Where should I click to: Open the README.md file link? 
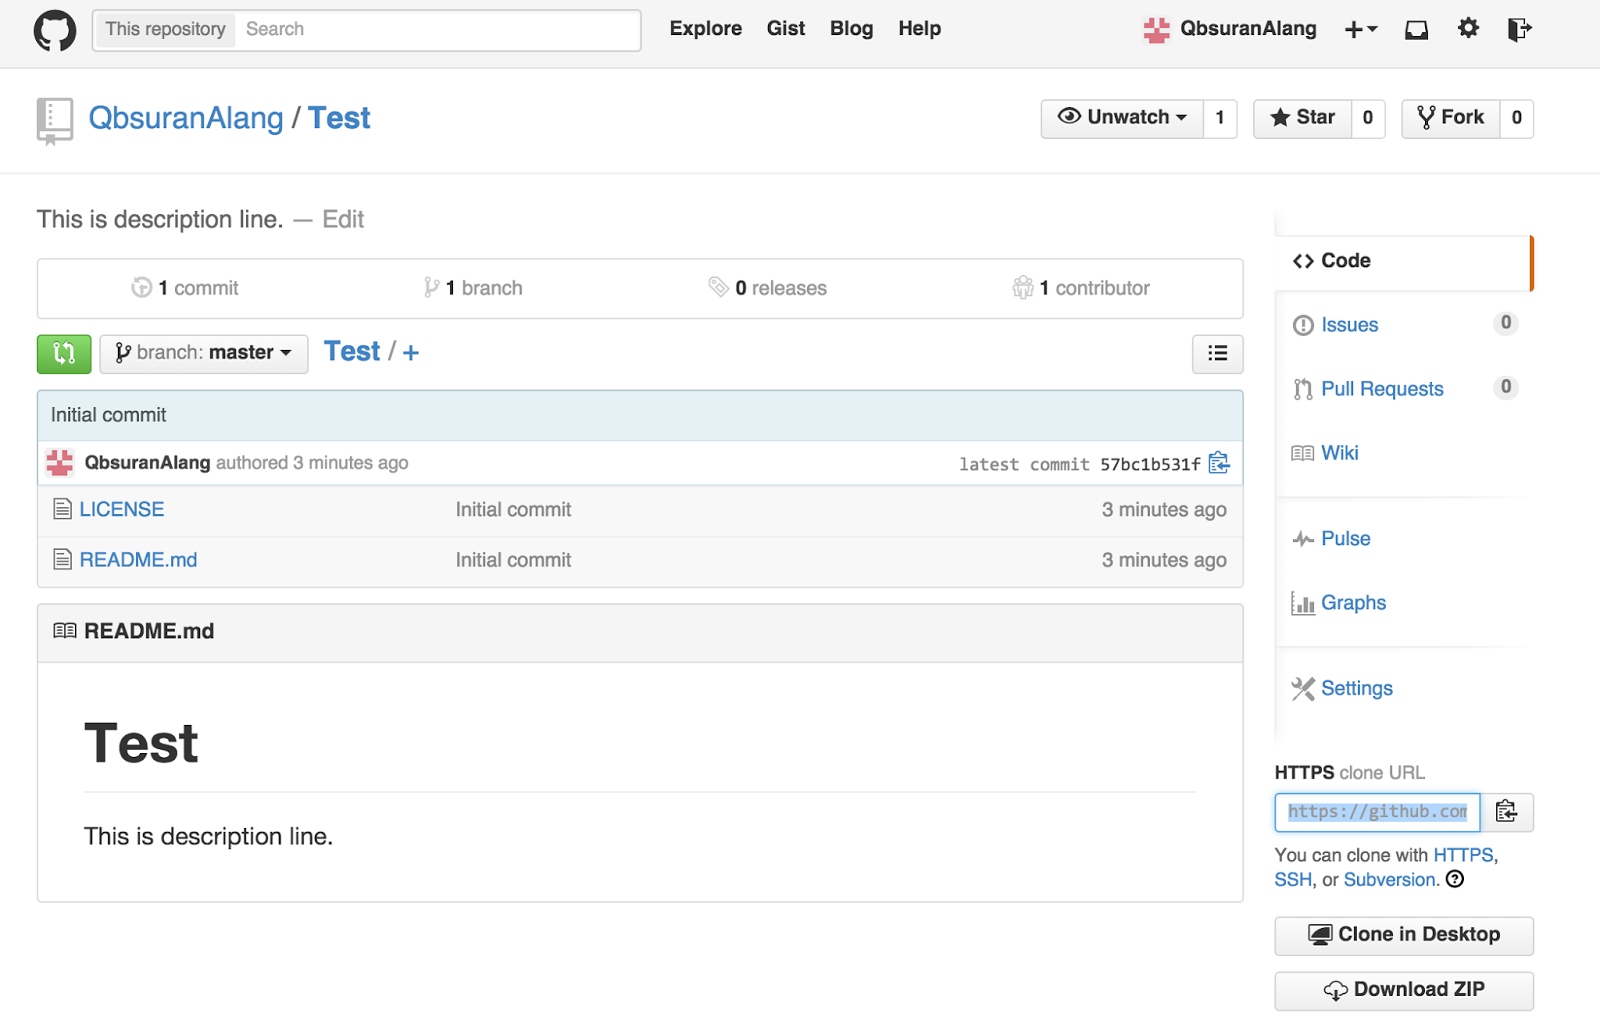pos(138,560)
